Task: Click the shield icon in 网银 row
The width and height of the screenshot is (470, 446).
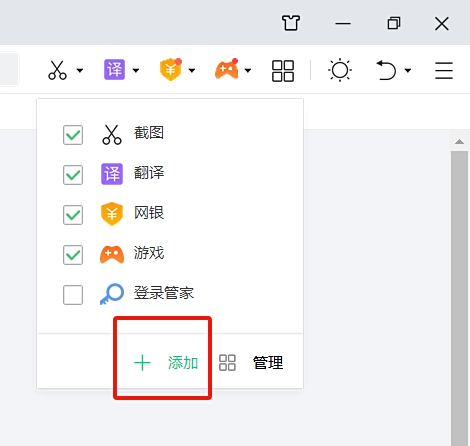Action: tap(112, 214)
